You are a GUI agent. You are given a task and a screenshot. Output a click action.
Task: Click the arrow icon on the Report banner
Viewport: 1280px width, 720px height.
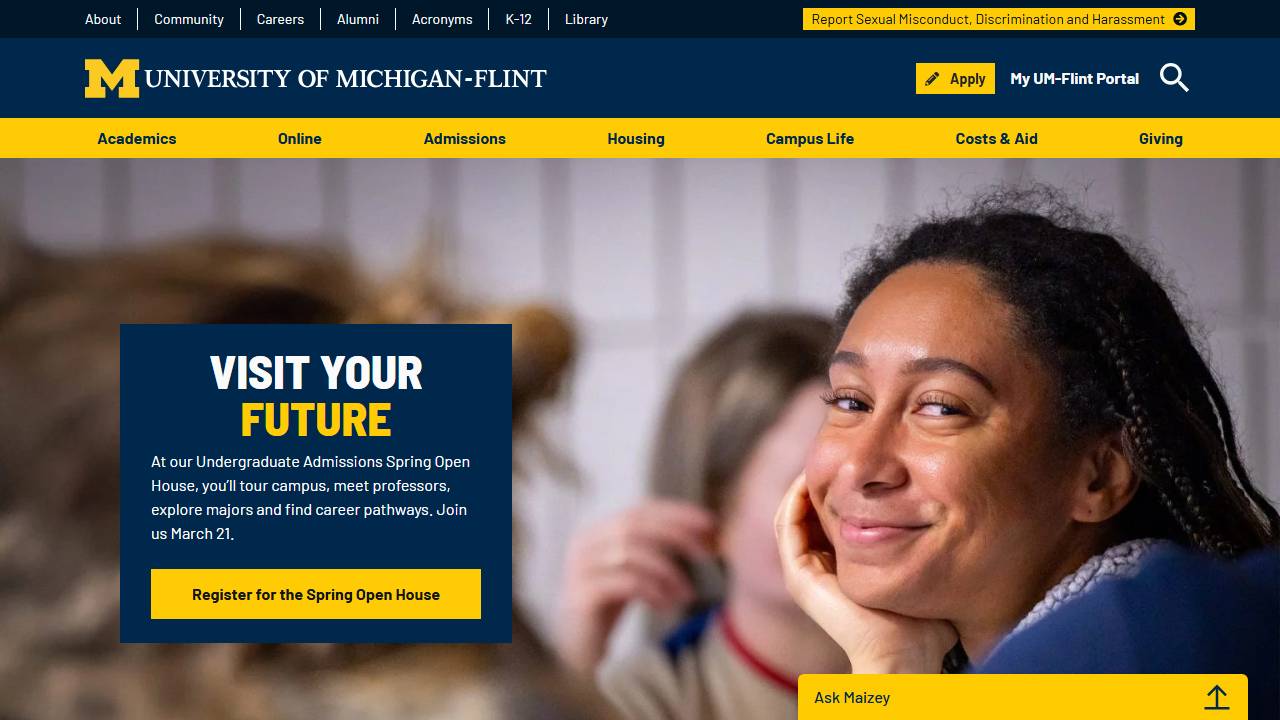pyautogui.click(x=1180, y=19)
